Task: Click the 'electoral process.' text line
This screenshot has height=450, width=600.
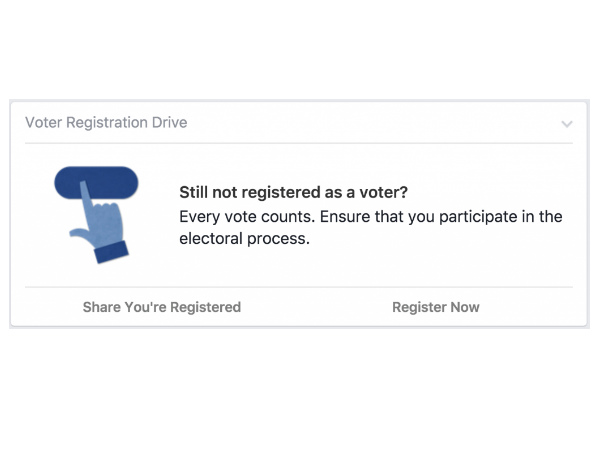Action: pyautogui.click(x=244, y=239)
